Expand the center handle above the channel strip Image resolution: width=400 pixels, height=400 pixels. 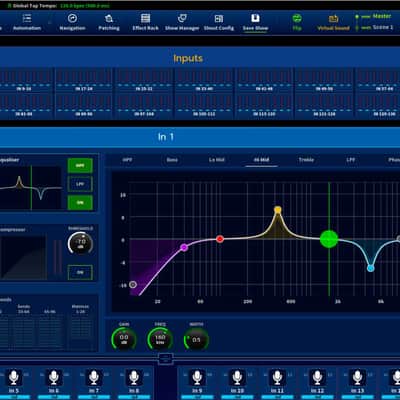(x=166, y=359)
